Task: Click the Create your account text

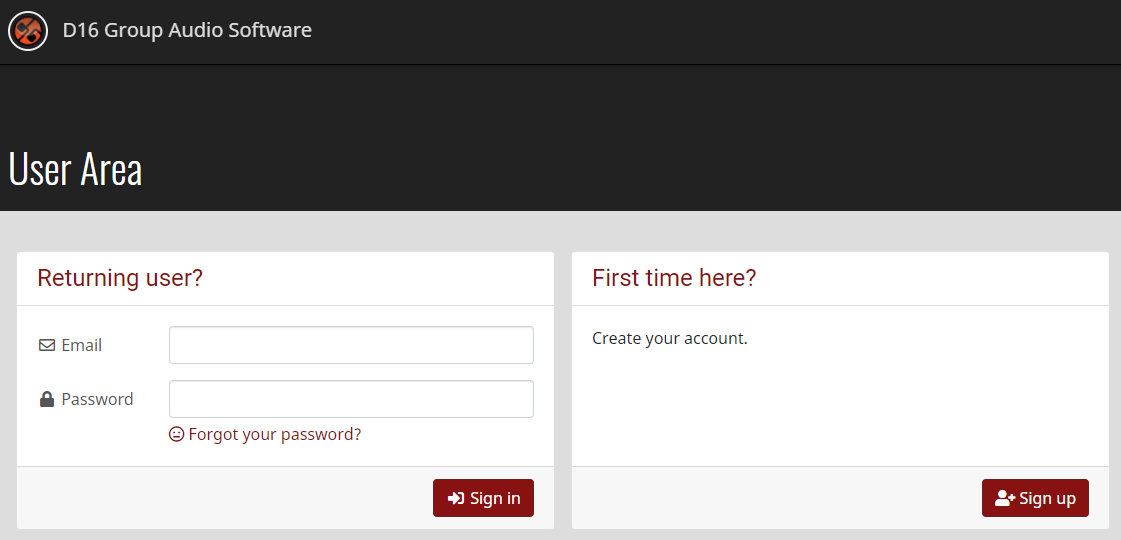Action: click(670, 338)
